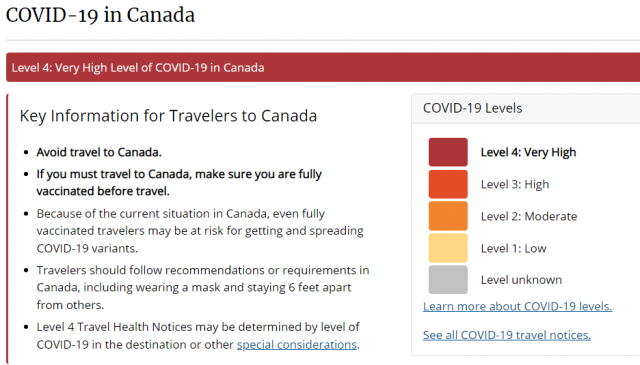Open 'Learn more about COVID-19 levels' link
The width and height of the screenshot is (640, 365).
(x=517, y=306)
